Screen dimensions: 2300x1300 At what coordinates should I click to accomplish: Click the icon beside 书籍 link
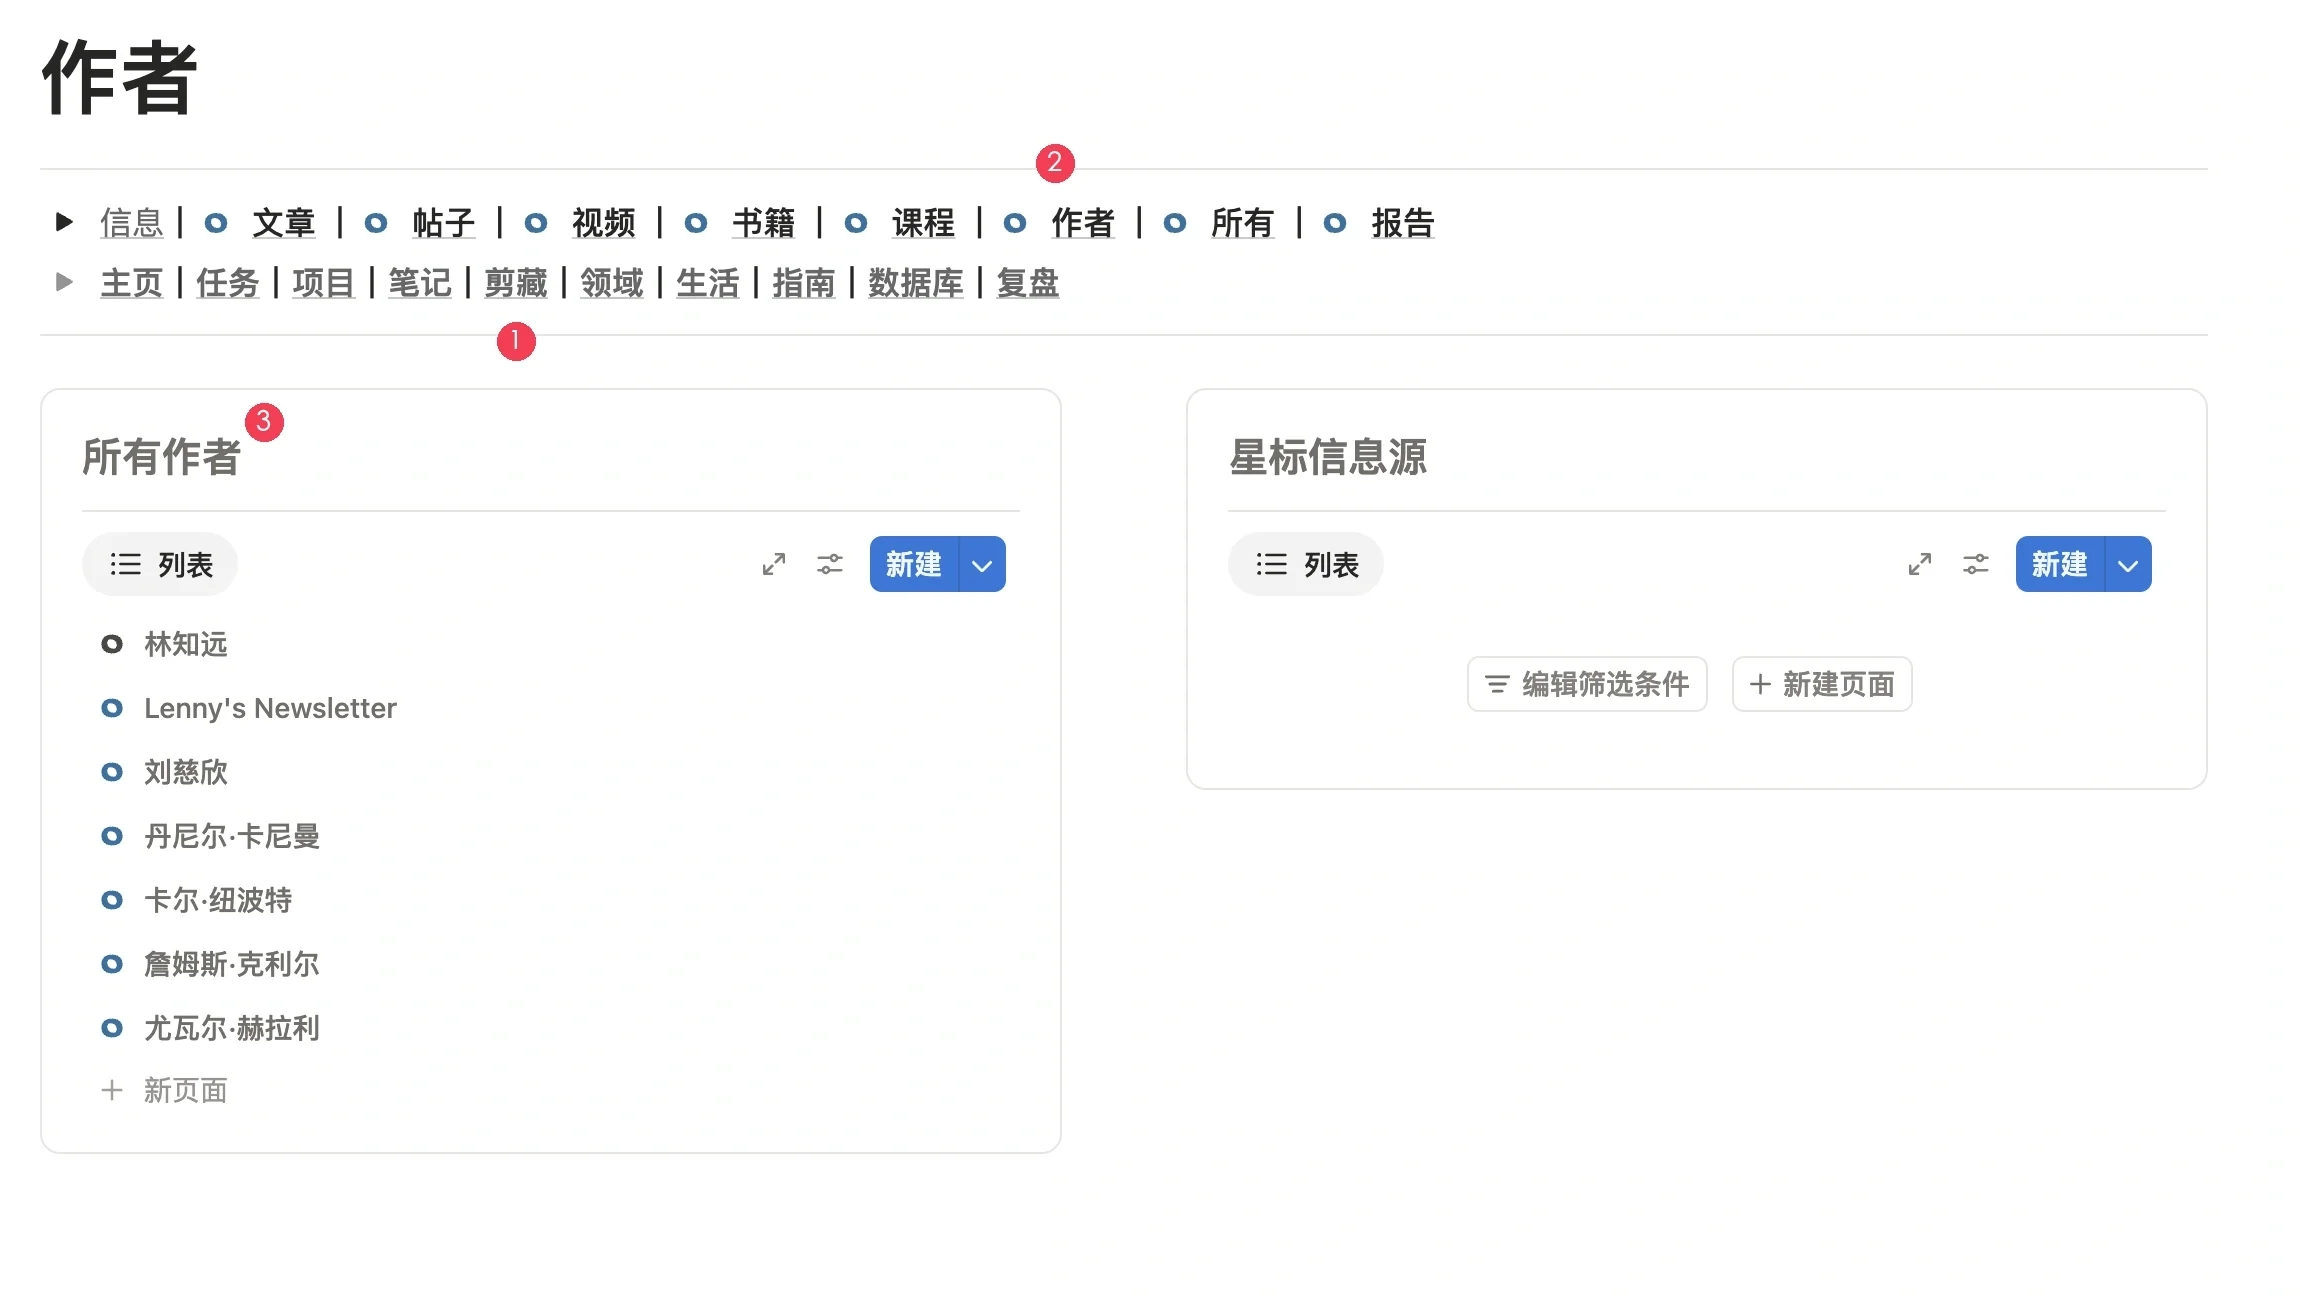pos(696,223)
